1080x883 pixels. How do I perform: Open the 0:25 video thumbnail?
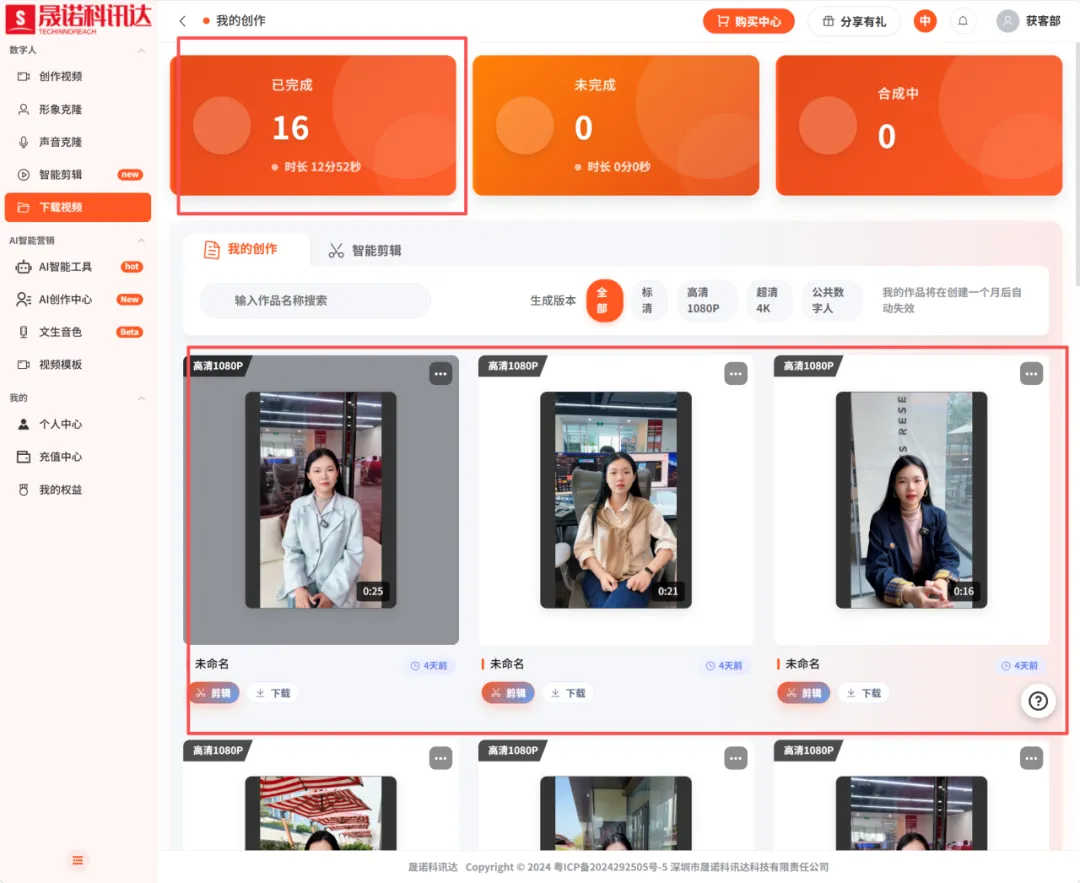click(321, 500)
